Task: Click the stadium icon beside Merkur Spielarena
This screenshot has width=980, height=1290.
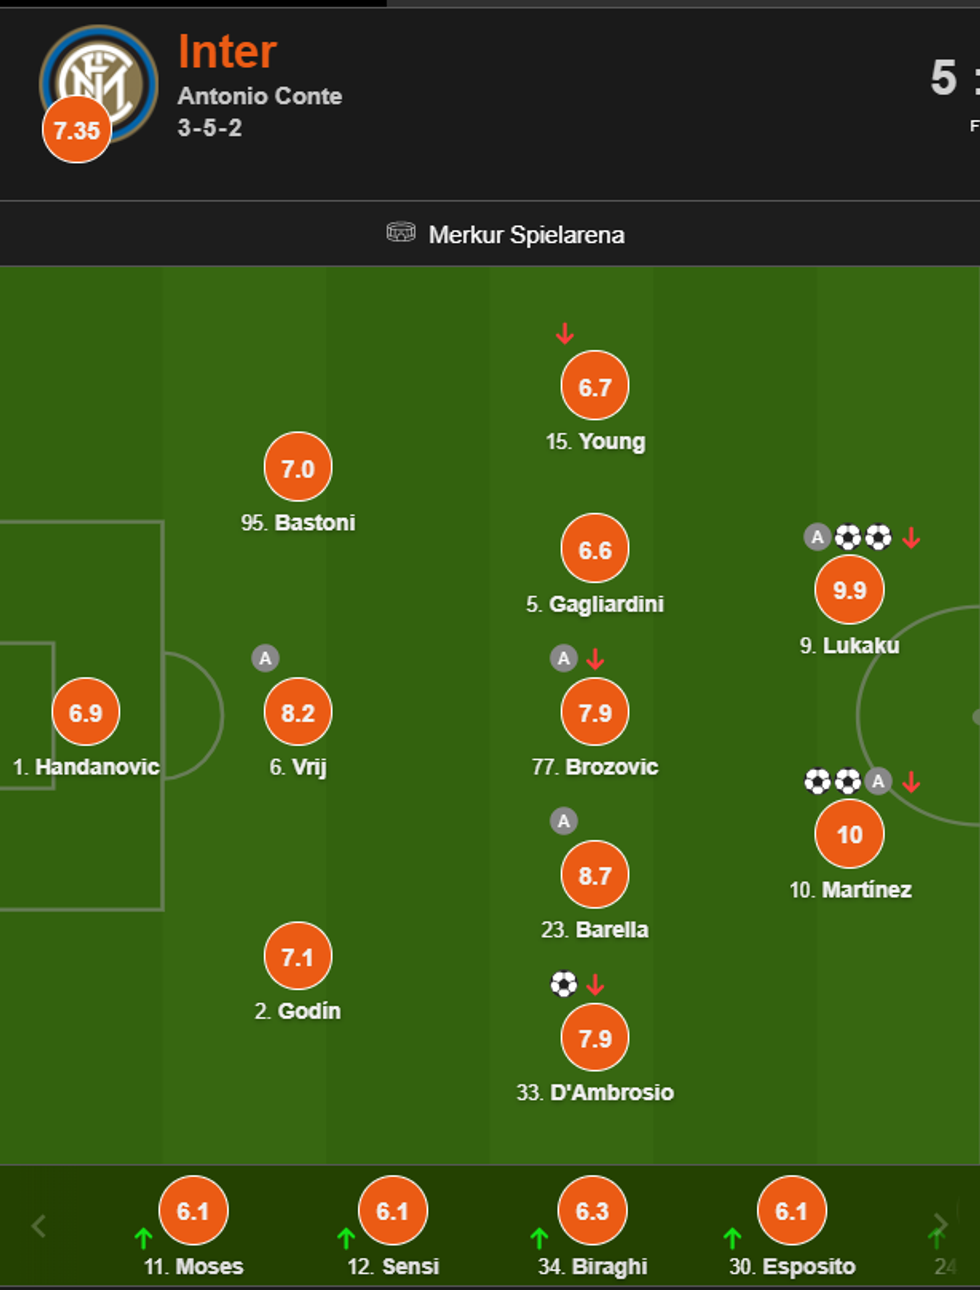Action: [401, 233]
